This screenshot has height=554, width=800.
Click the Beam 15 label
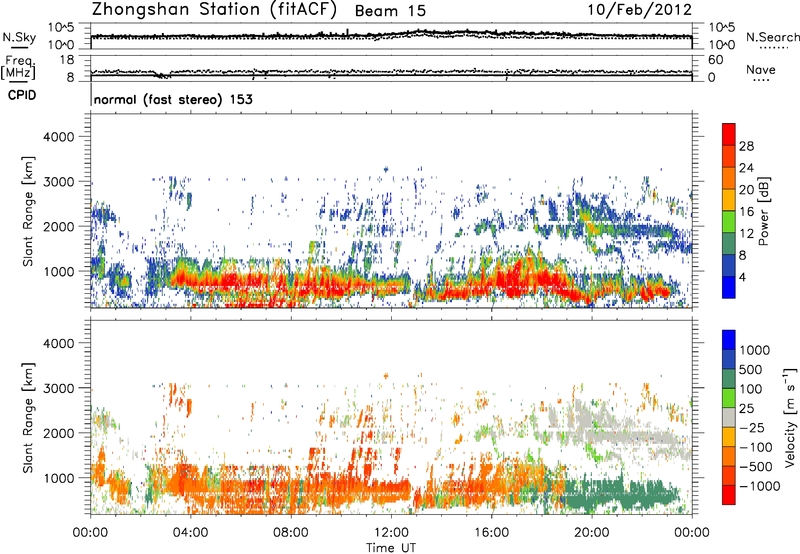(390, 11)
